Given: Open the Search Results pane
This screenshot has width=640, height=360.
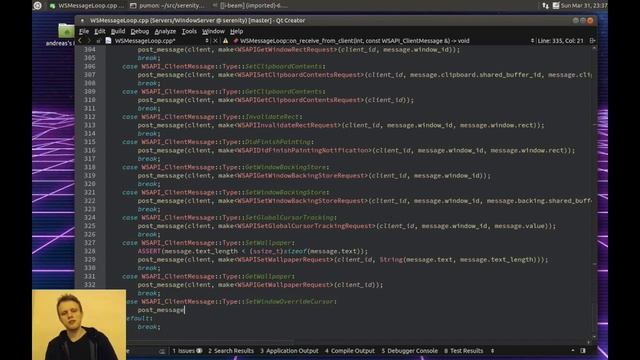Looking at the screenshot, I should (x=231, y=351).
